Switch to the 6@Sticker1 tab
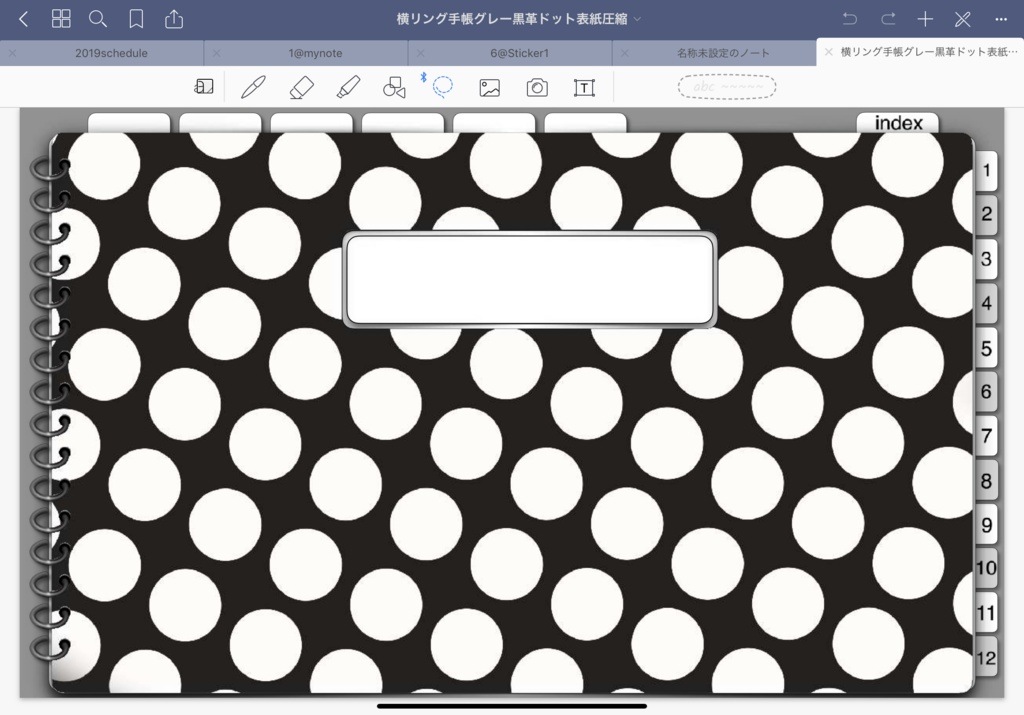Viewport: 1024px width, 715px height. (x=519, y=52)
